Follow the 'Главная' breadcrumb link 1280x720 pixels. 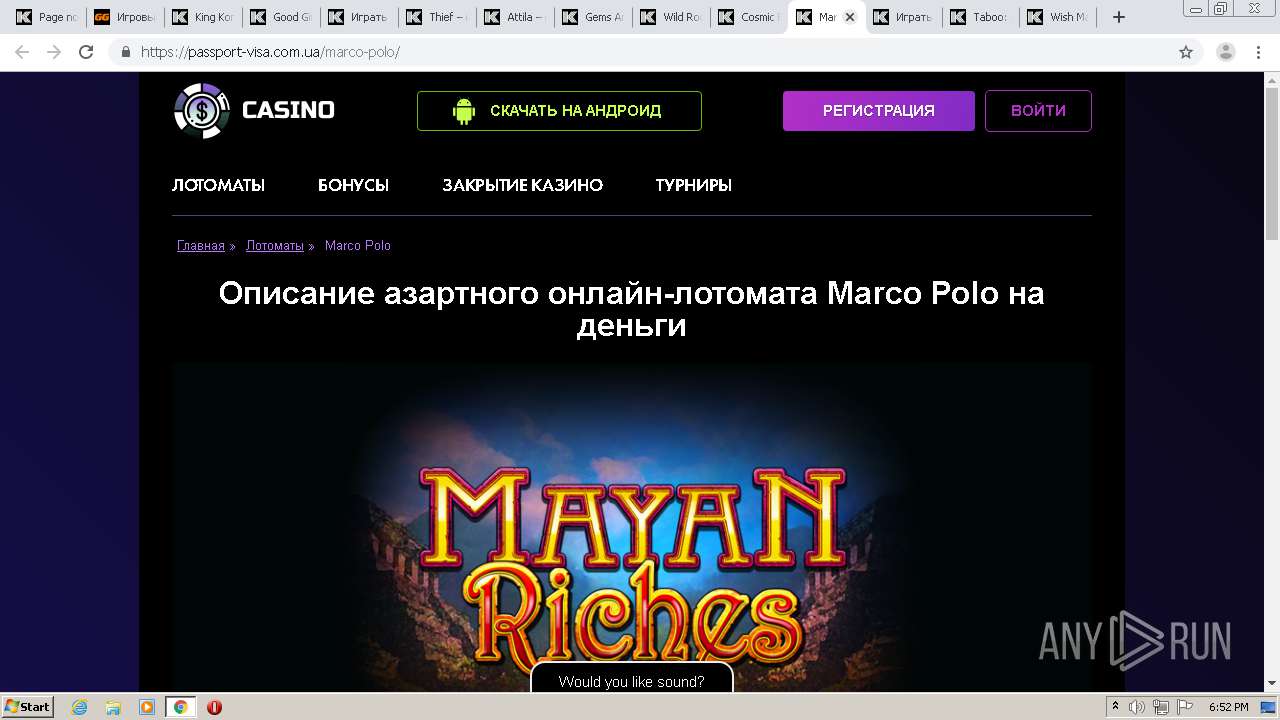[201, 246]
